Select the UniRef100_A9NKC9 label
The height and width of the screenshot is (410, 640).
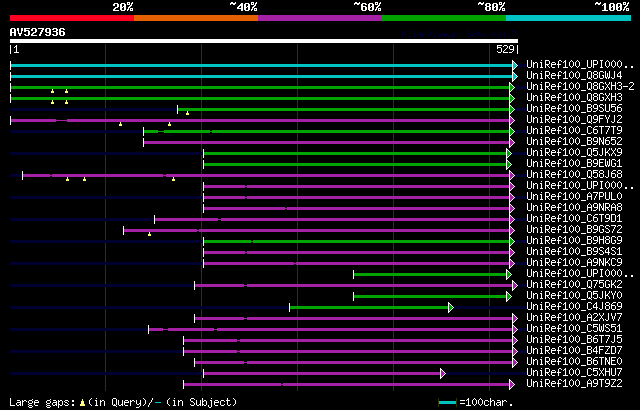click(x=574, y=263)
